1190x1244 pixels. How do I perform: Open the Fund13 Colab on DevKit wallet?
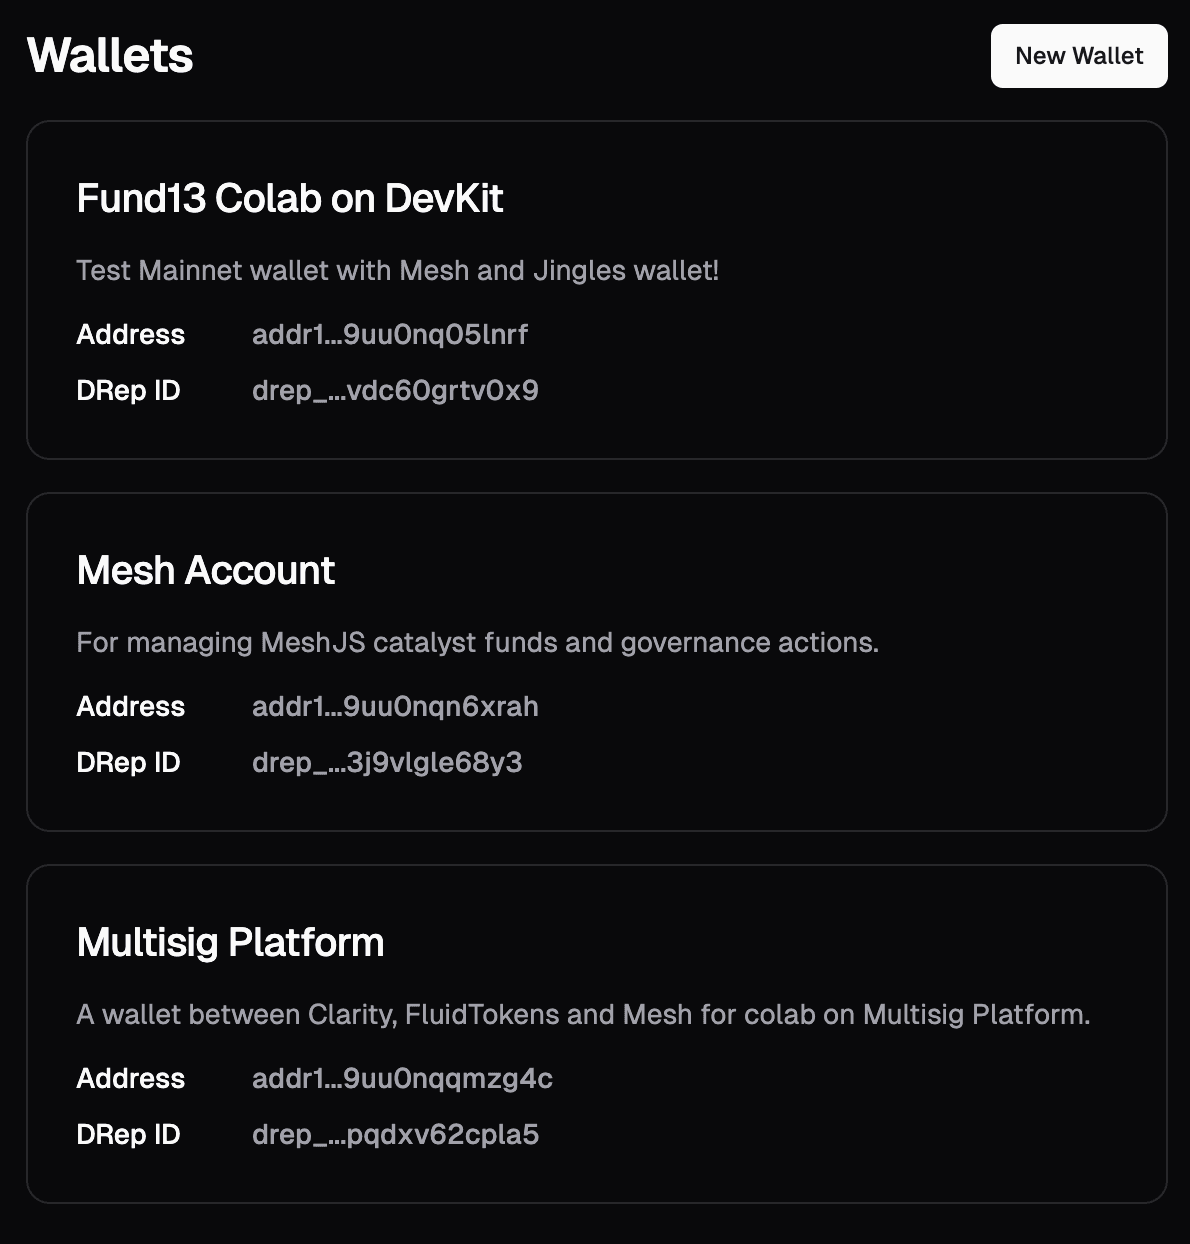pos(595,288)
